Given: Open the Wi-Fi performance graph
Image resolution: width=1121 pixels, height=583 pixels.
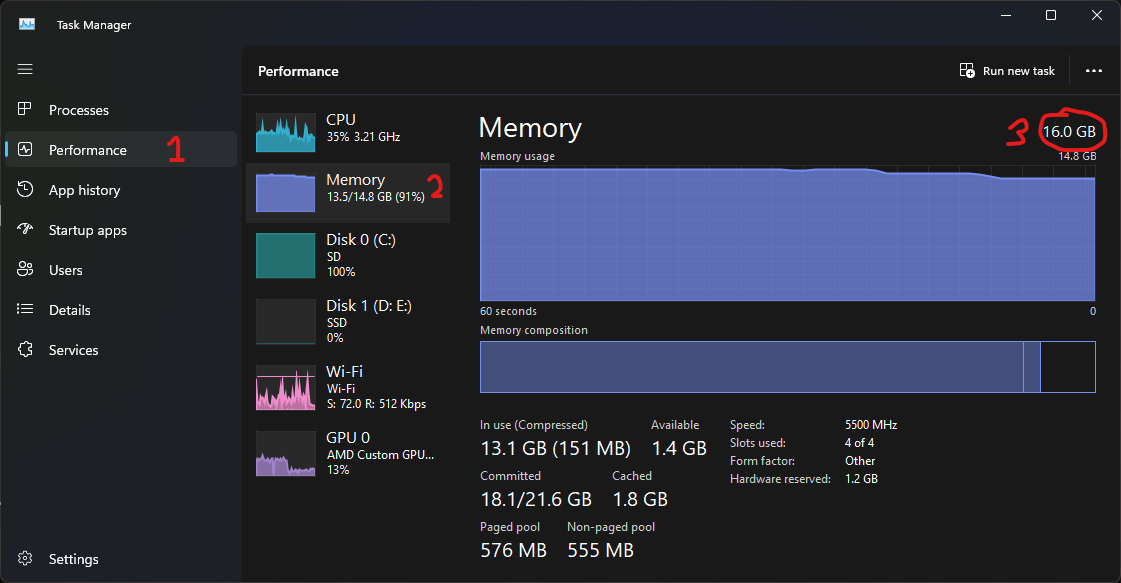Looking at the screenshot, I should pos(286,388).
